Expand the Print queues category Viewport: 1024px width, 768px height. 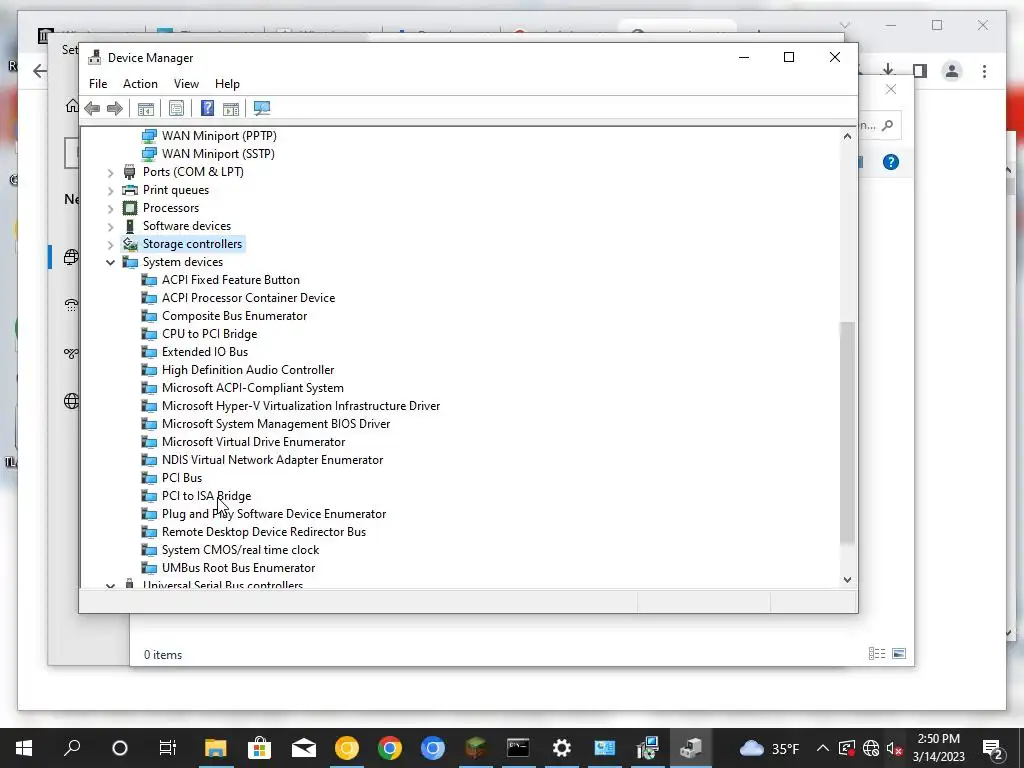click(x=110, y=191)
